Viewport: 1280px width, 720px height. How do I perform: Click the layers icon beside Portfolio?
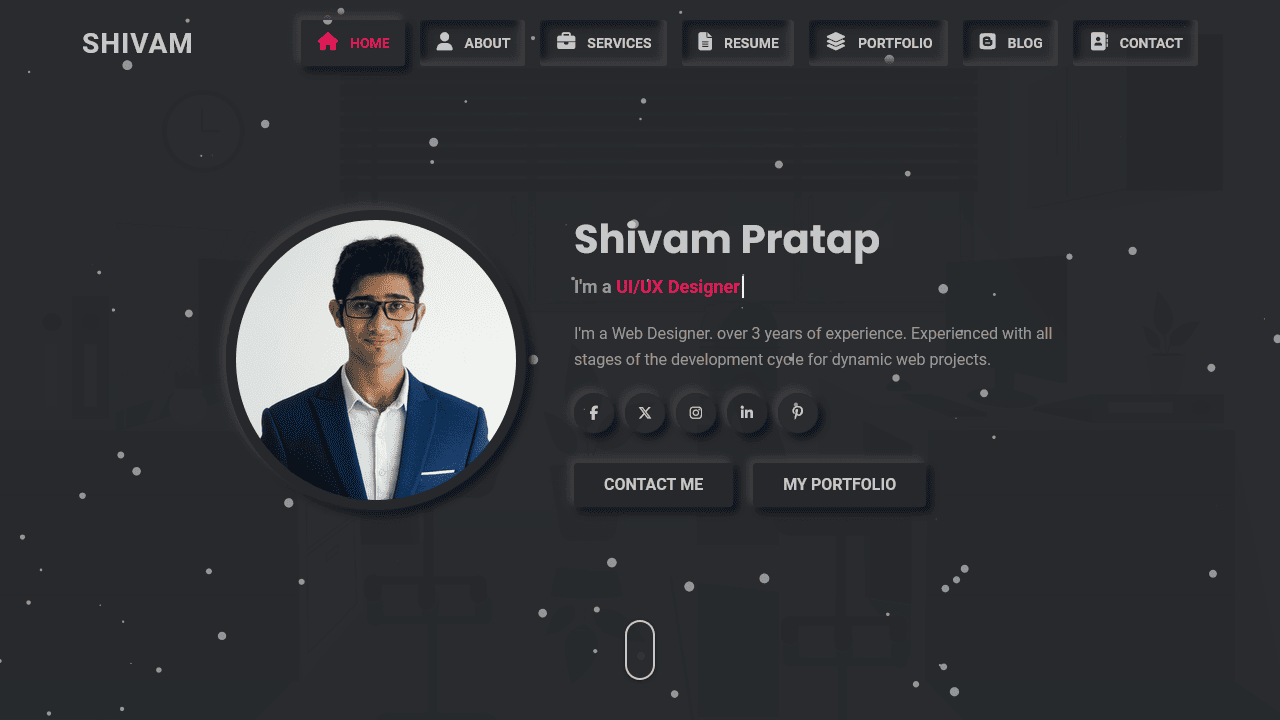point(836,41)
